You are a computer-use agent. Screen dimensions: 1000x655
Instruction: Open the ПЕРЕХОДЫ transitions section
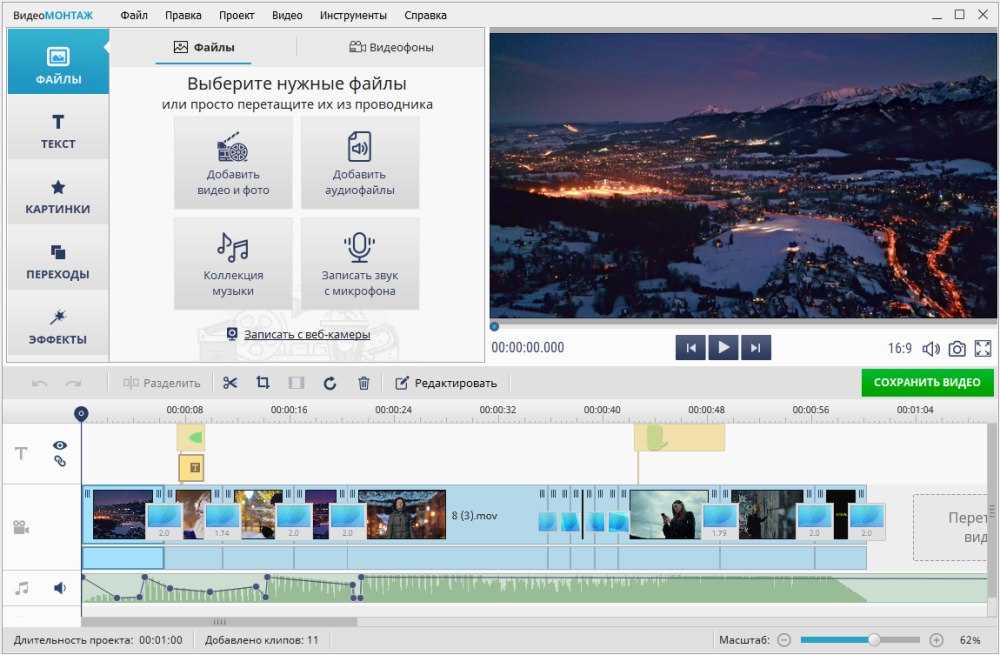(x=58, y=258)
